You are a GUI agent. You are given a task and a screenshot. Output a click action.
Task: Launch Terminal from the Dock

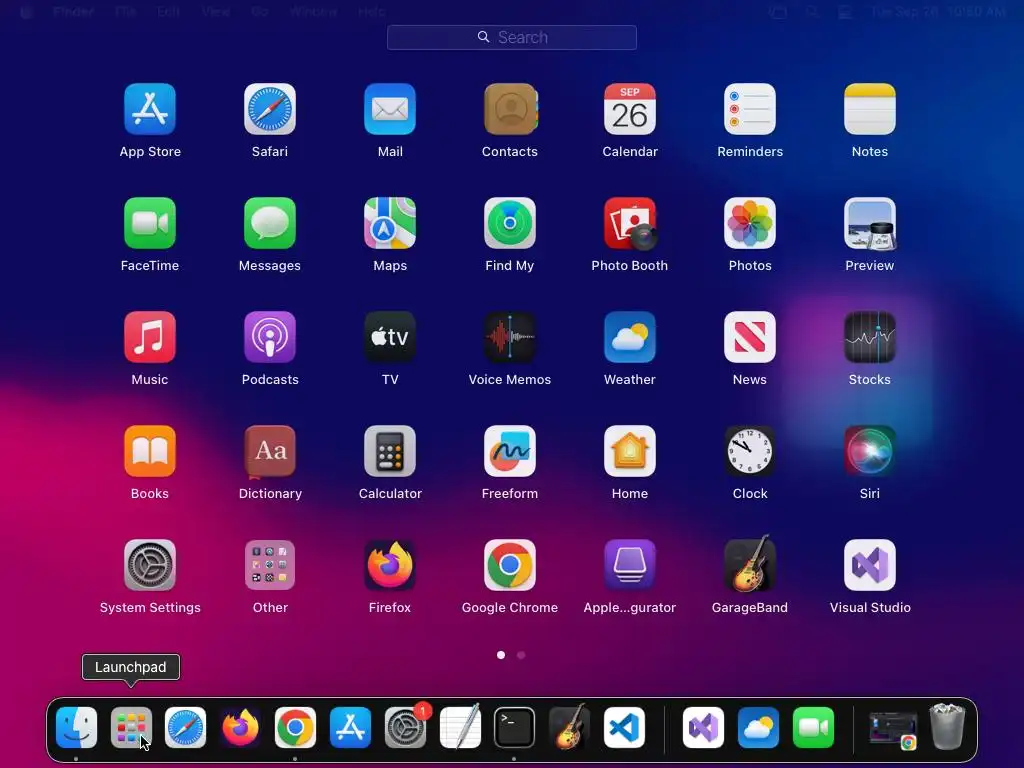pyautogui.click(x=515, y=728)
